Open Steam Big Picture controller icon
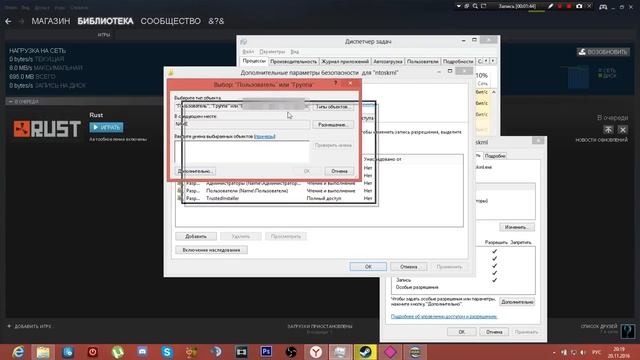The height and width of the screenshot is (360, 640). pos(603,7)
